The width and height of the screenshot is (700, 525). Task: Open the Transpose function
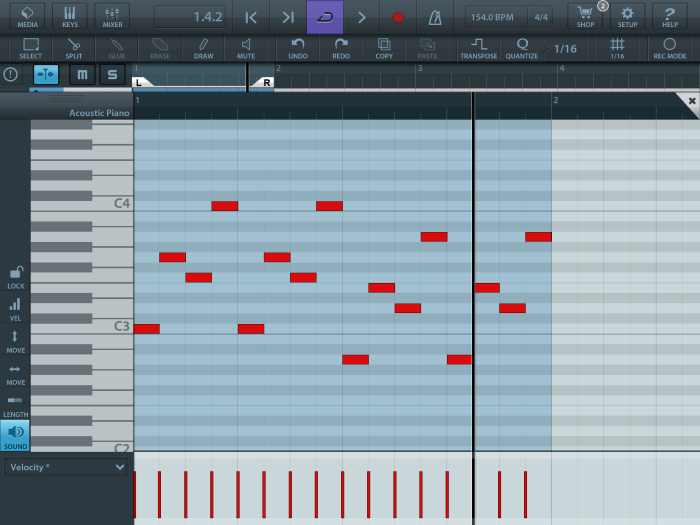coord(479,48)
